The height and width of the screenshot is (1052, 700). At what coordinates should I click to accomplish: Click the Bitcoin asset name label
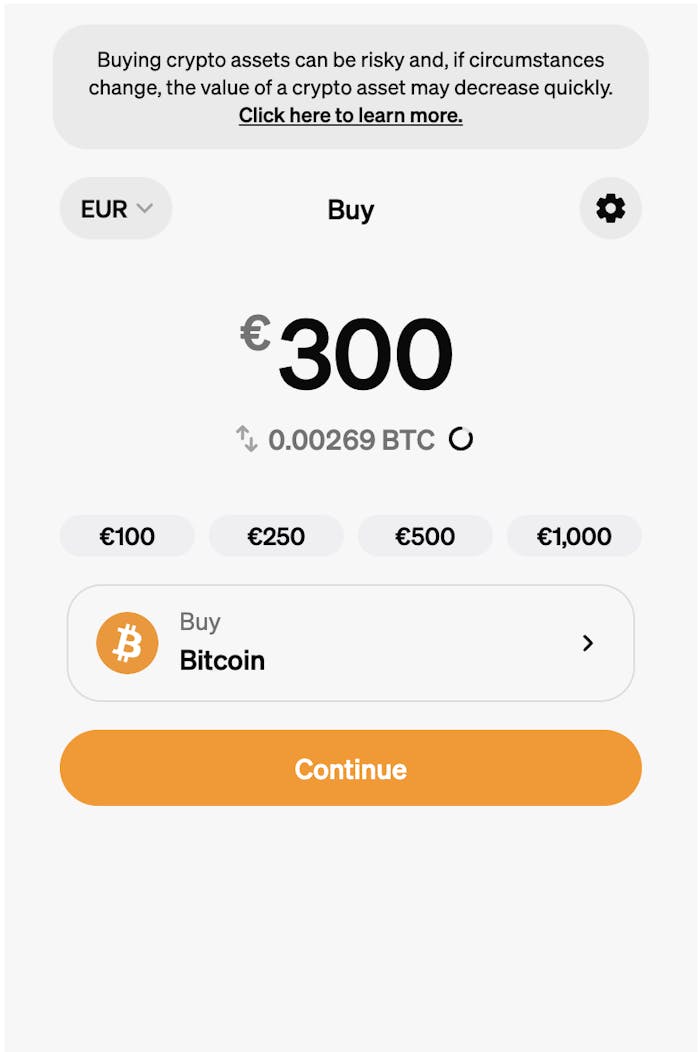(222, 661)
